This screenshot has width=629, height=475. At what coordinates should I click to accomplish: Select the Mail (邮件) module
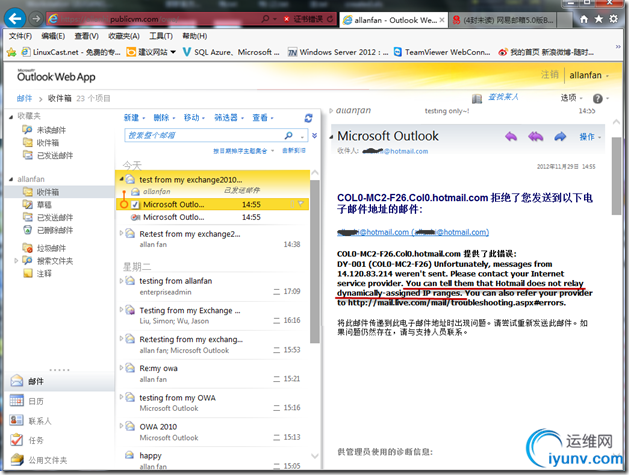point(60,381)
